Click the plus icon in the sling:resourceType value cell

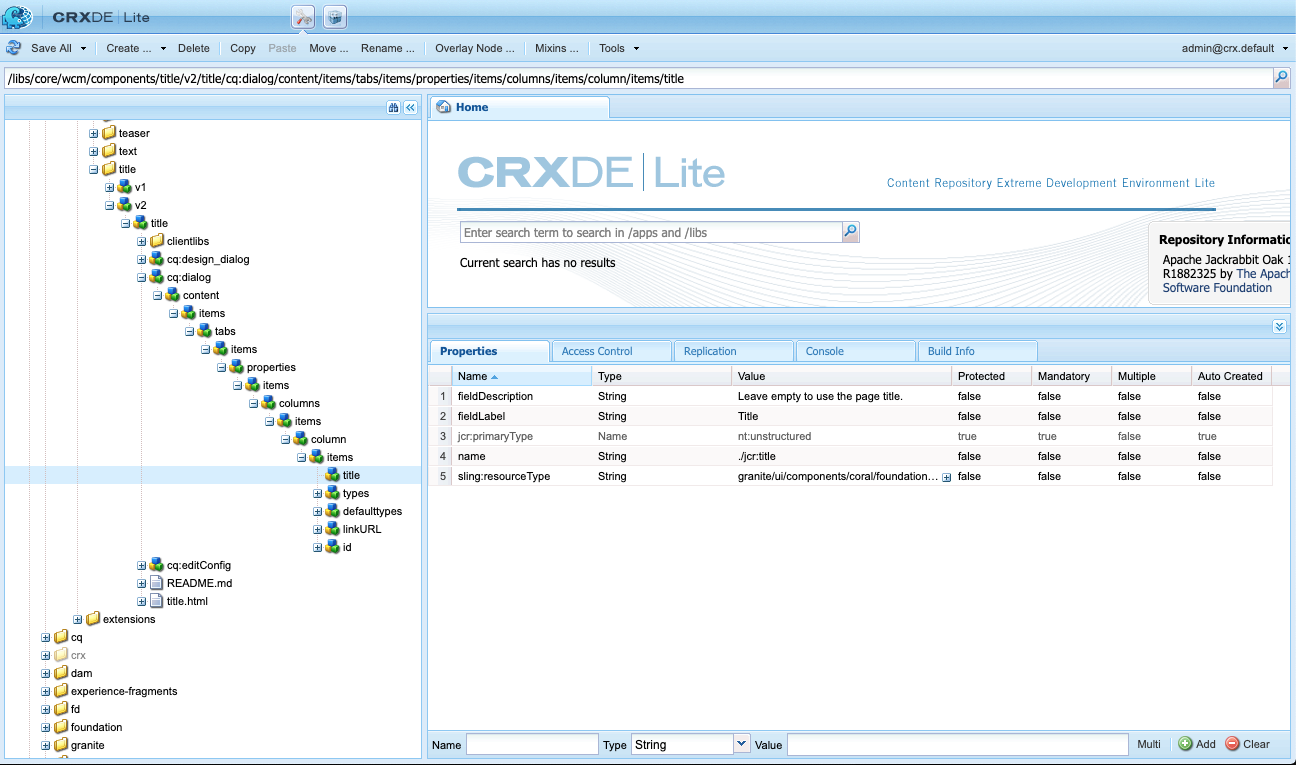(x=946, y=477)
